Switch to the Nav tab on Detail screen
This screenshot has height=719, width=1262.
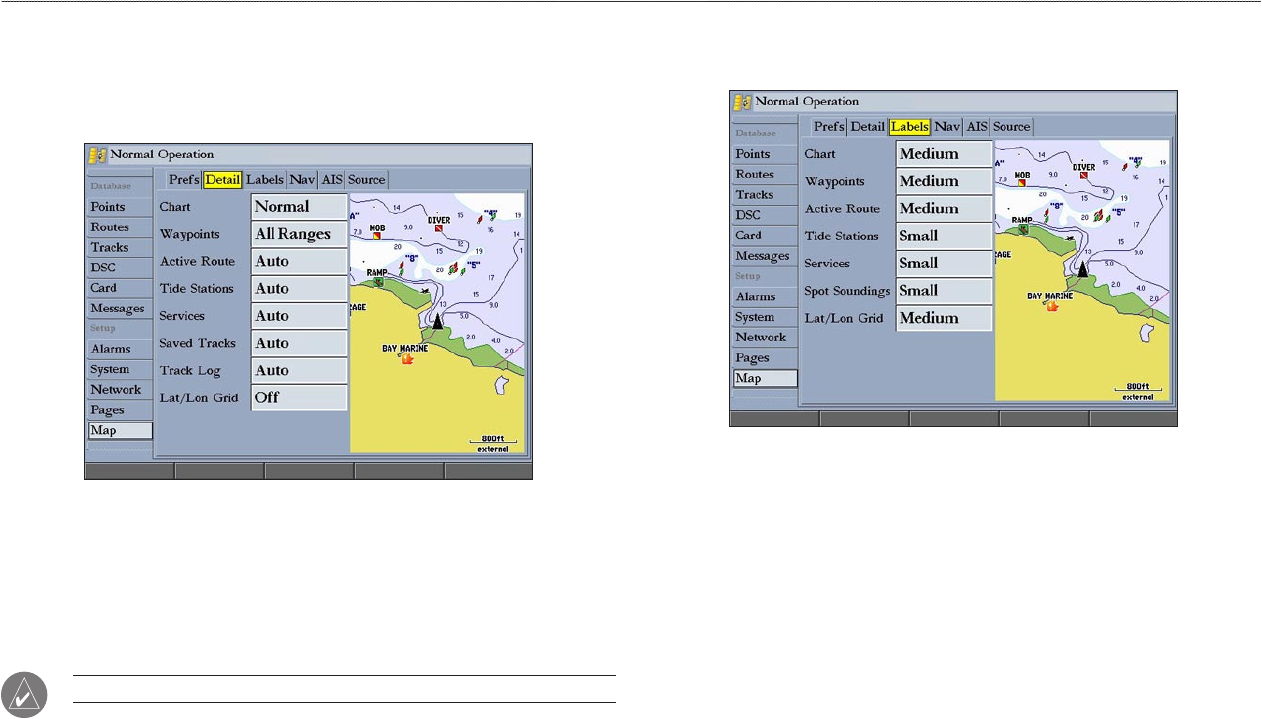pyautogui.click(x=303, y=180)
